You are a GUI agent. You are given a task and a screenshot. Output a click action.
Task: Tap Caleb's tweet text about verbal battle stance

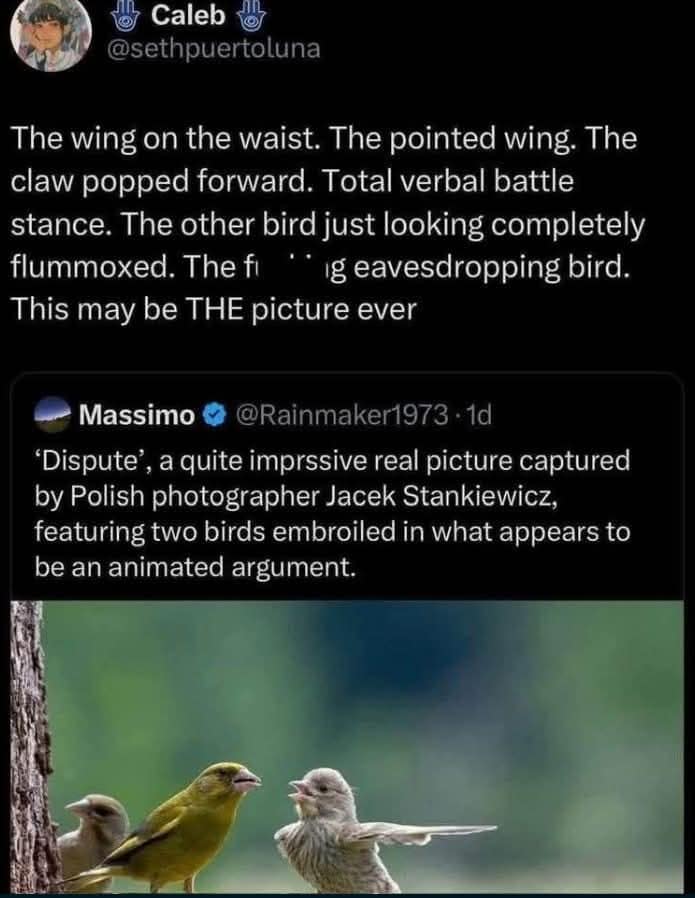point(327,224)
